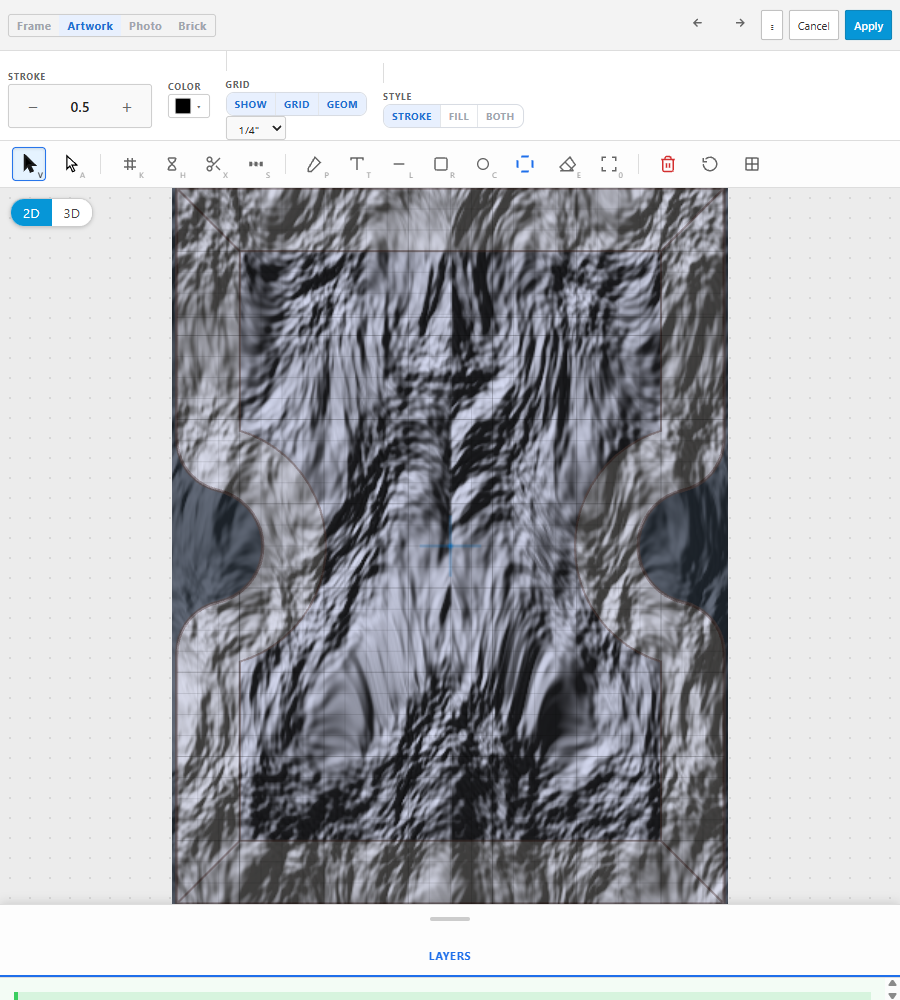Expand the LAYERS panel
This screenshot has height=1000, width=900.
tap(450, 956)
